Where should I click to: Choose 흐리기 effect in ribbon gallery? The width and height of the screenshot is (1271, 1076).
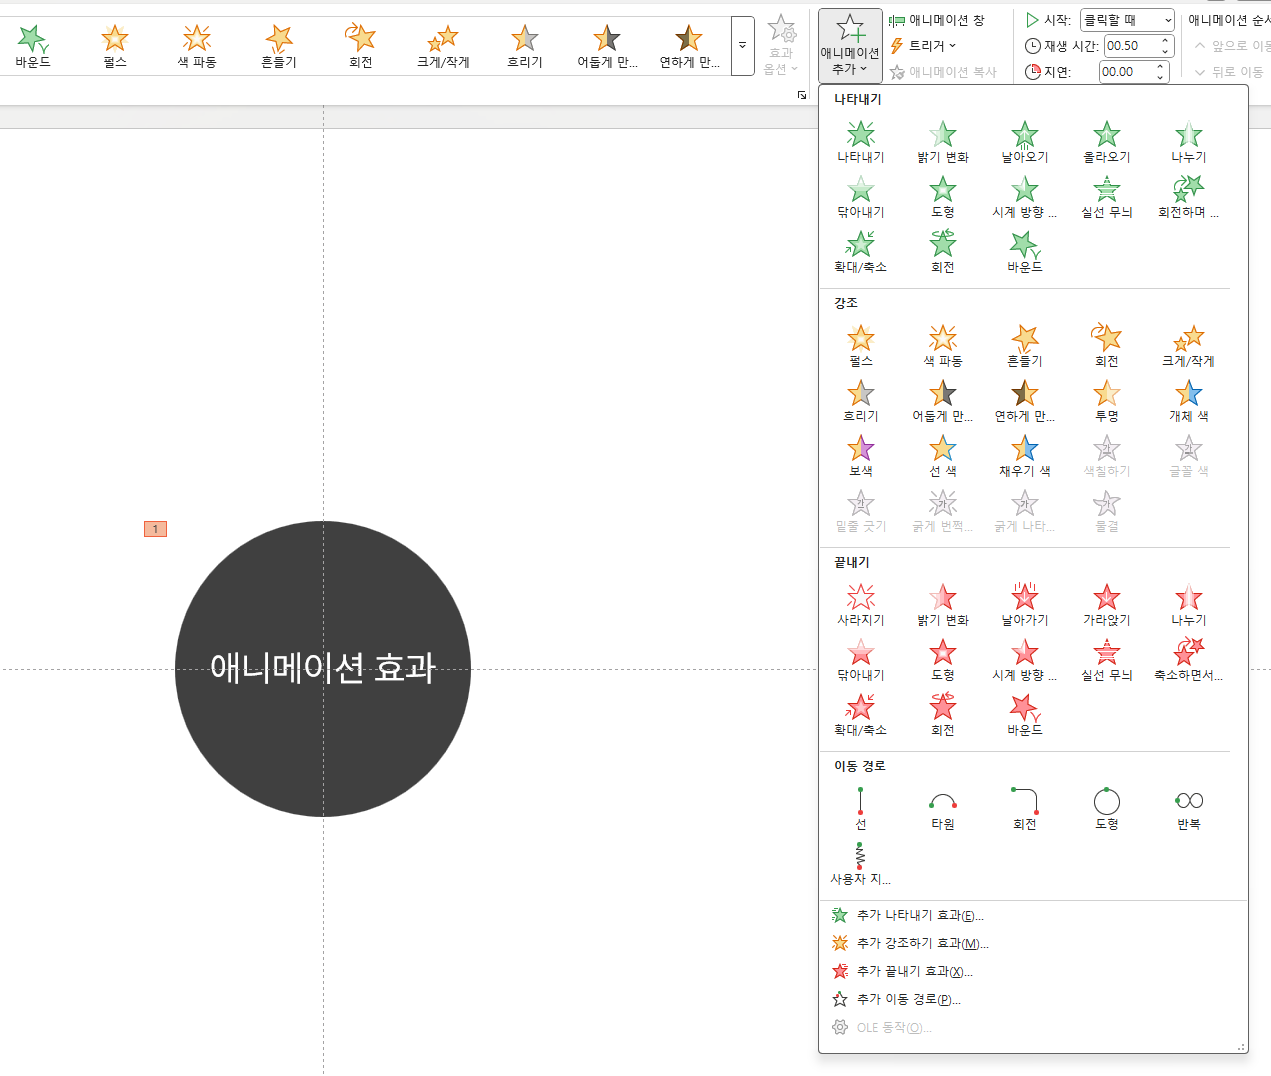click(525, 46)
